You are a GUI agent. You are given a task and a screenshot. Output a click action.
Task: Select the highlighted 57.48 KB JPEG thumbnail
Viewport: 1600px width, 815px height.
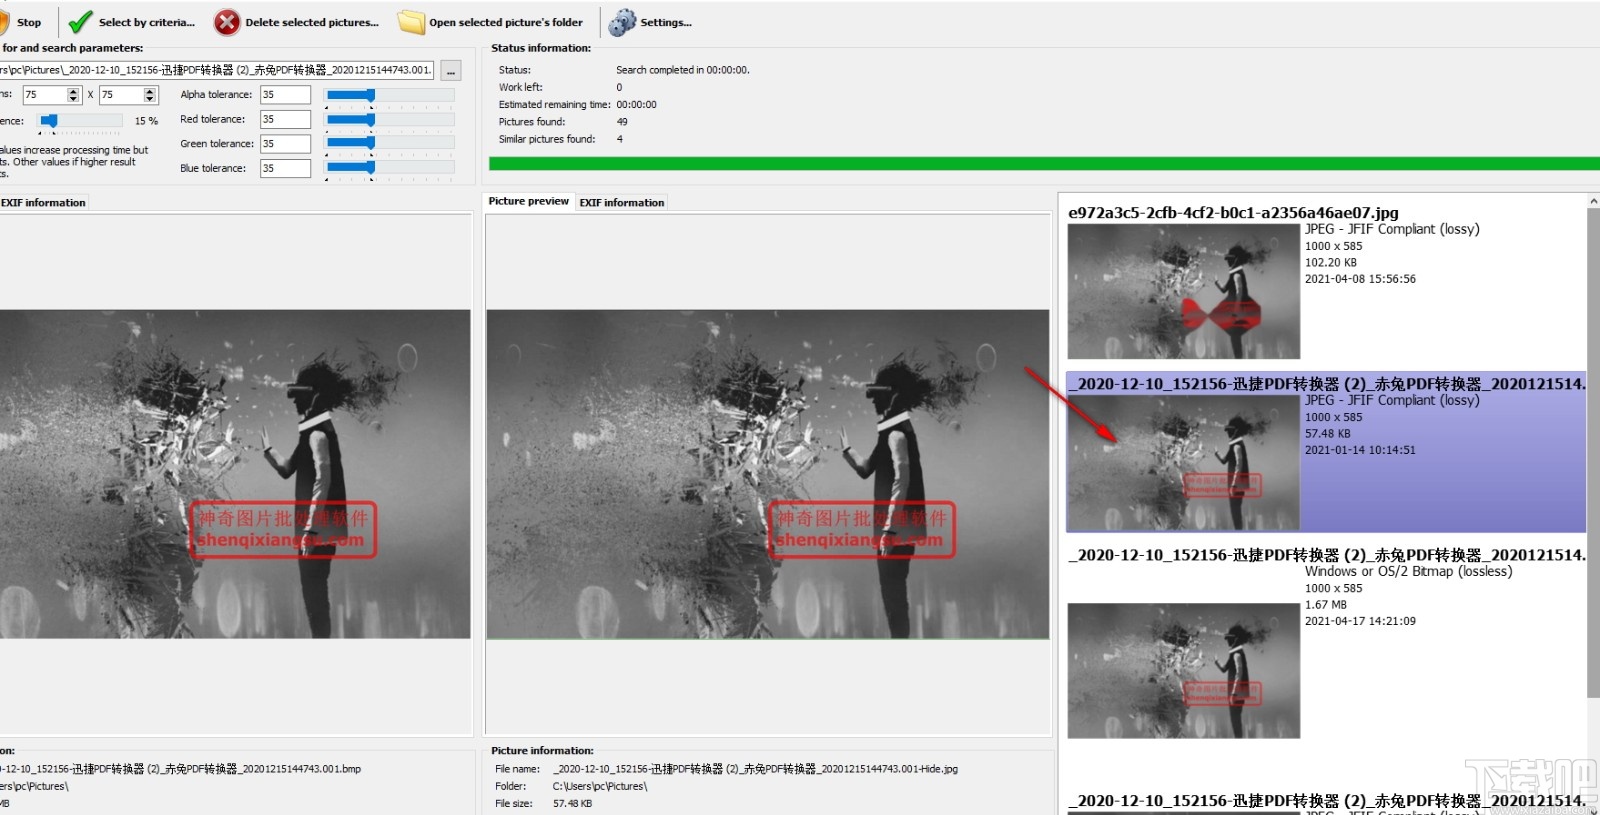[1184, 462]
